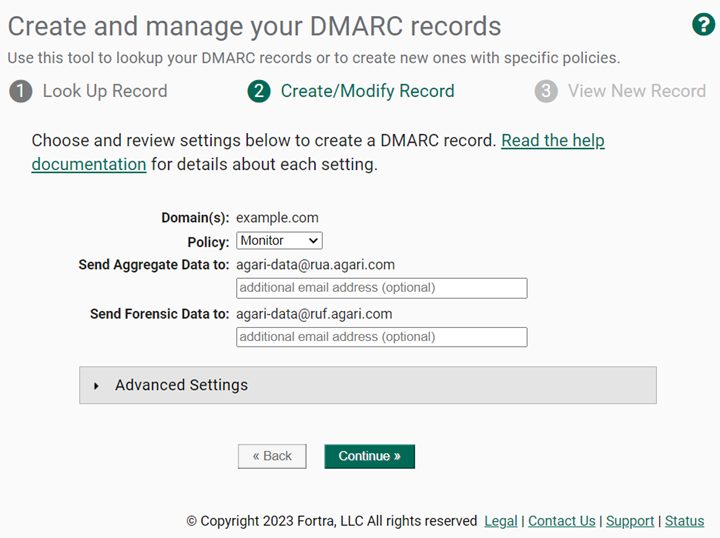Viewport: 720px width, 538px height.
Task: Click the Domain(s) label
Action: click(x=195, y=218)
